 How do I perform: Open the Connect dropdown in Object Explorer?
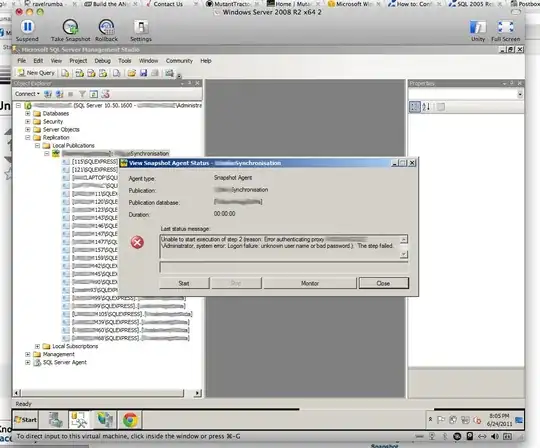27,94
